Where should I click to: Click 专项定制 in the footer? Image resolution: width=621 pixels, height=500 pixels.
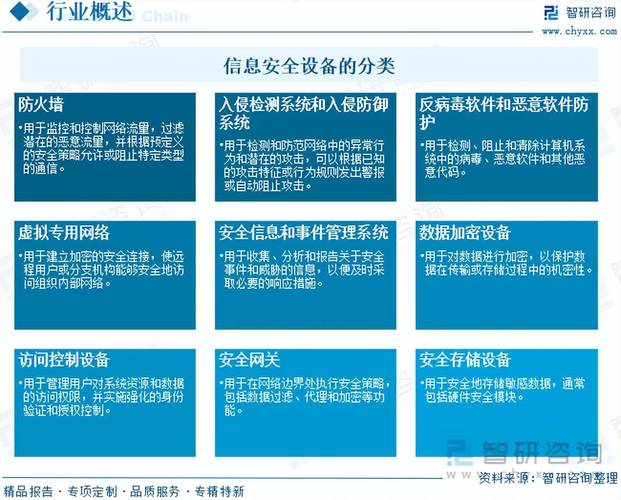pyautogui.click(x=93, y=491)
